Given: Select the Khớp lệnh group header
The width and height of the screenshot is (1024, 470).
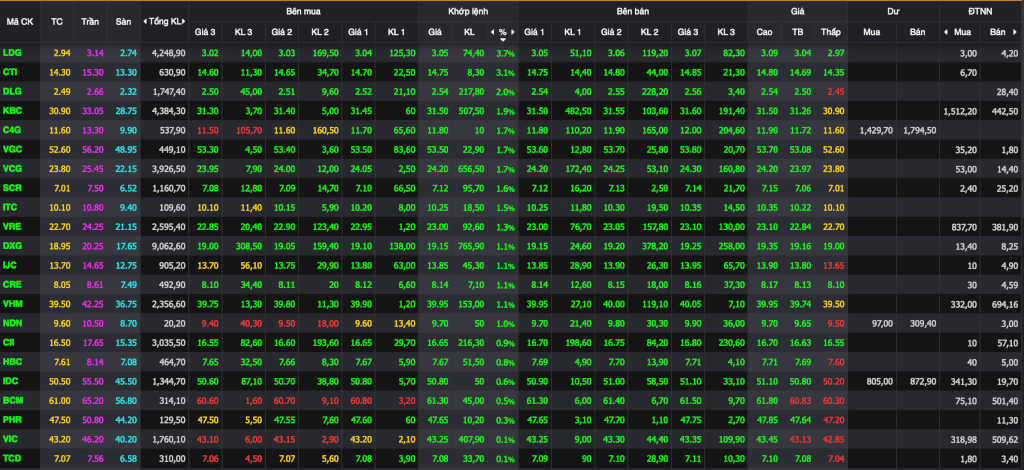Looking at the screenshot, I should coord(468,11).
